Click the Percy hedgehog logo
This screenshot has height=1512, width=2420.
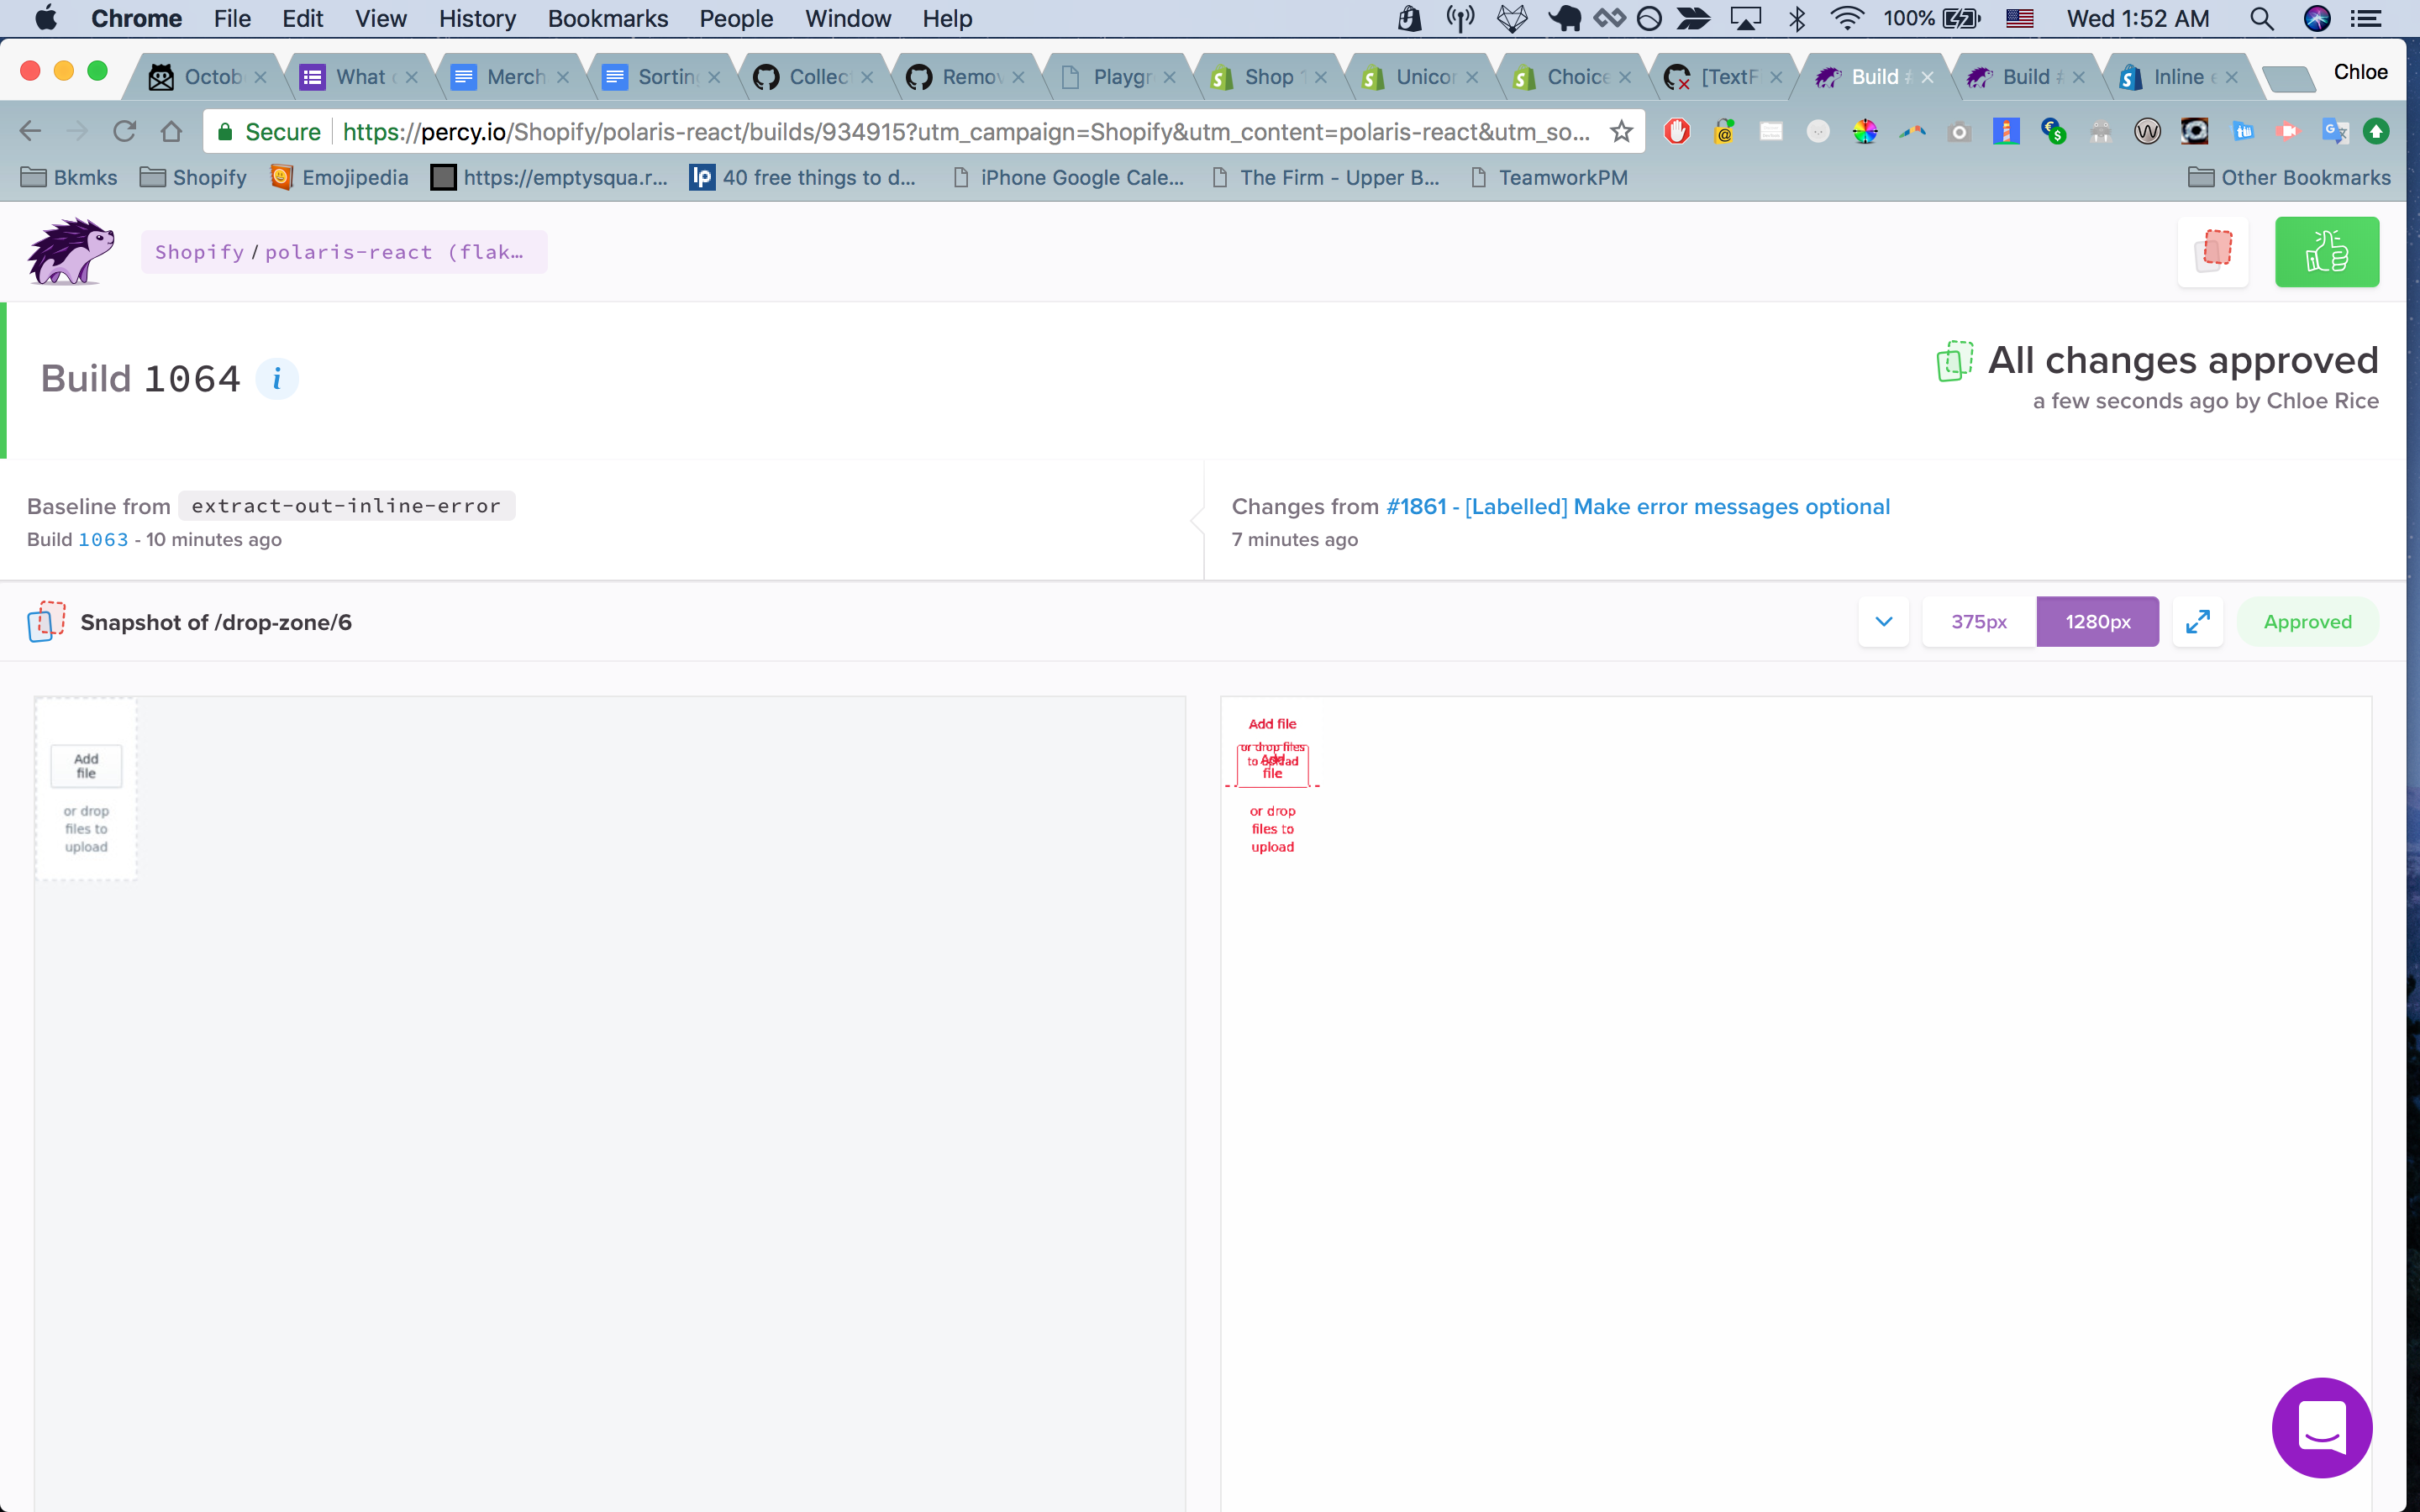pyautogui.click(x=70, y=252)
